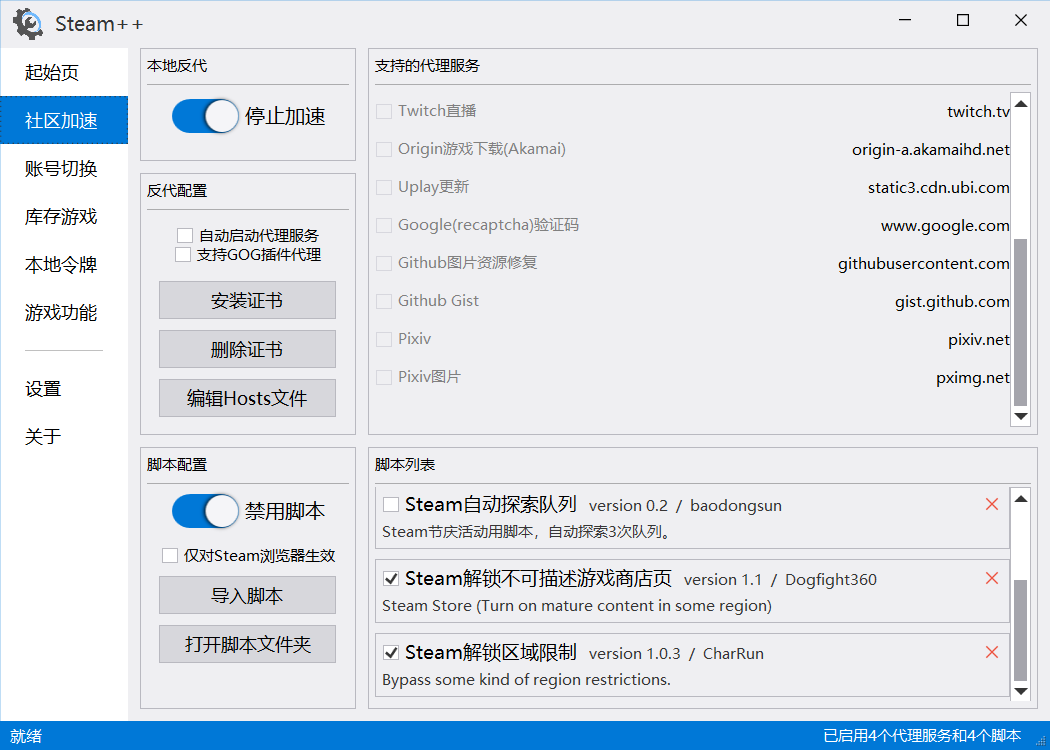Click the down arrow on proxy service scrollbar
This screenshot has width=1050, height=750.
tap(1020, 417)
